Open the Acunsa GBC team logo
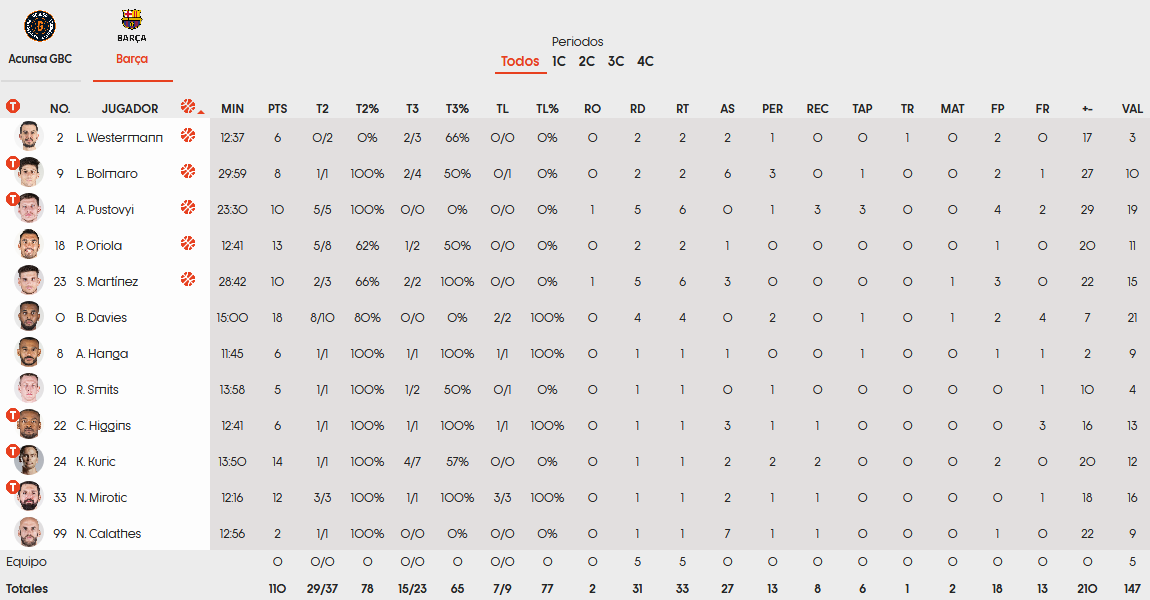 point(40,26)
